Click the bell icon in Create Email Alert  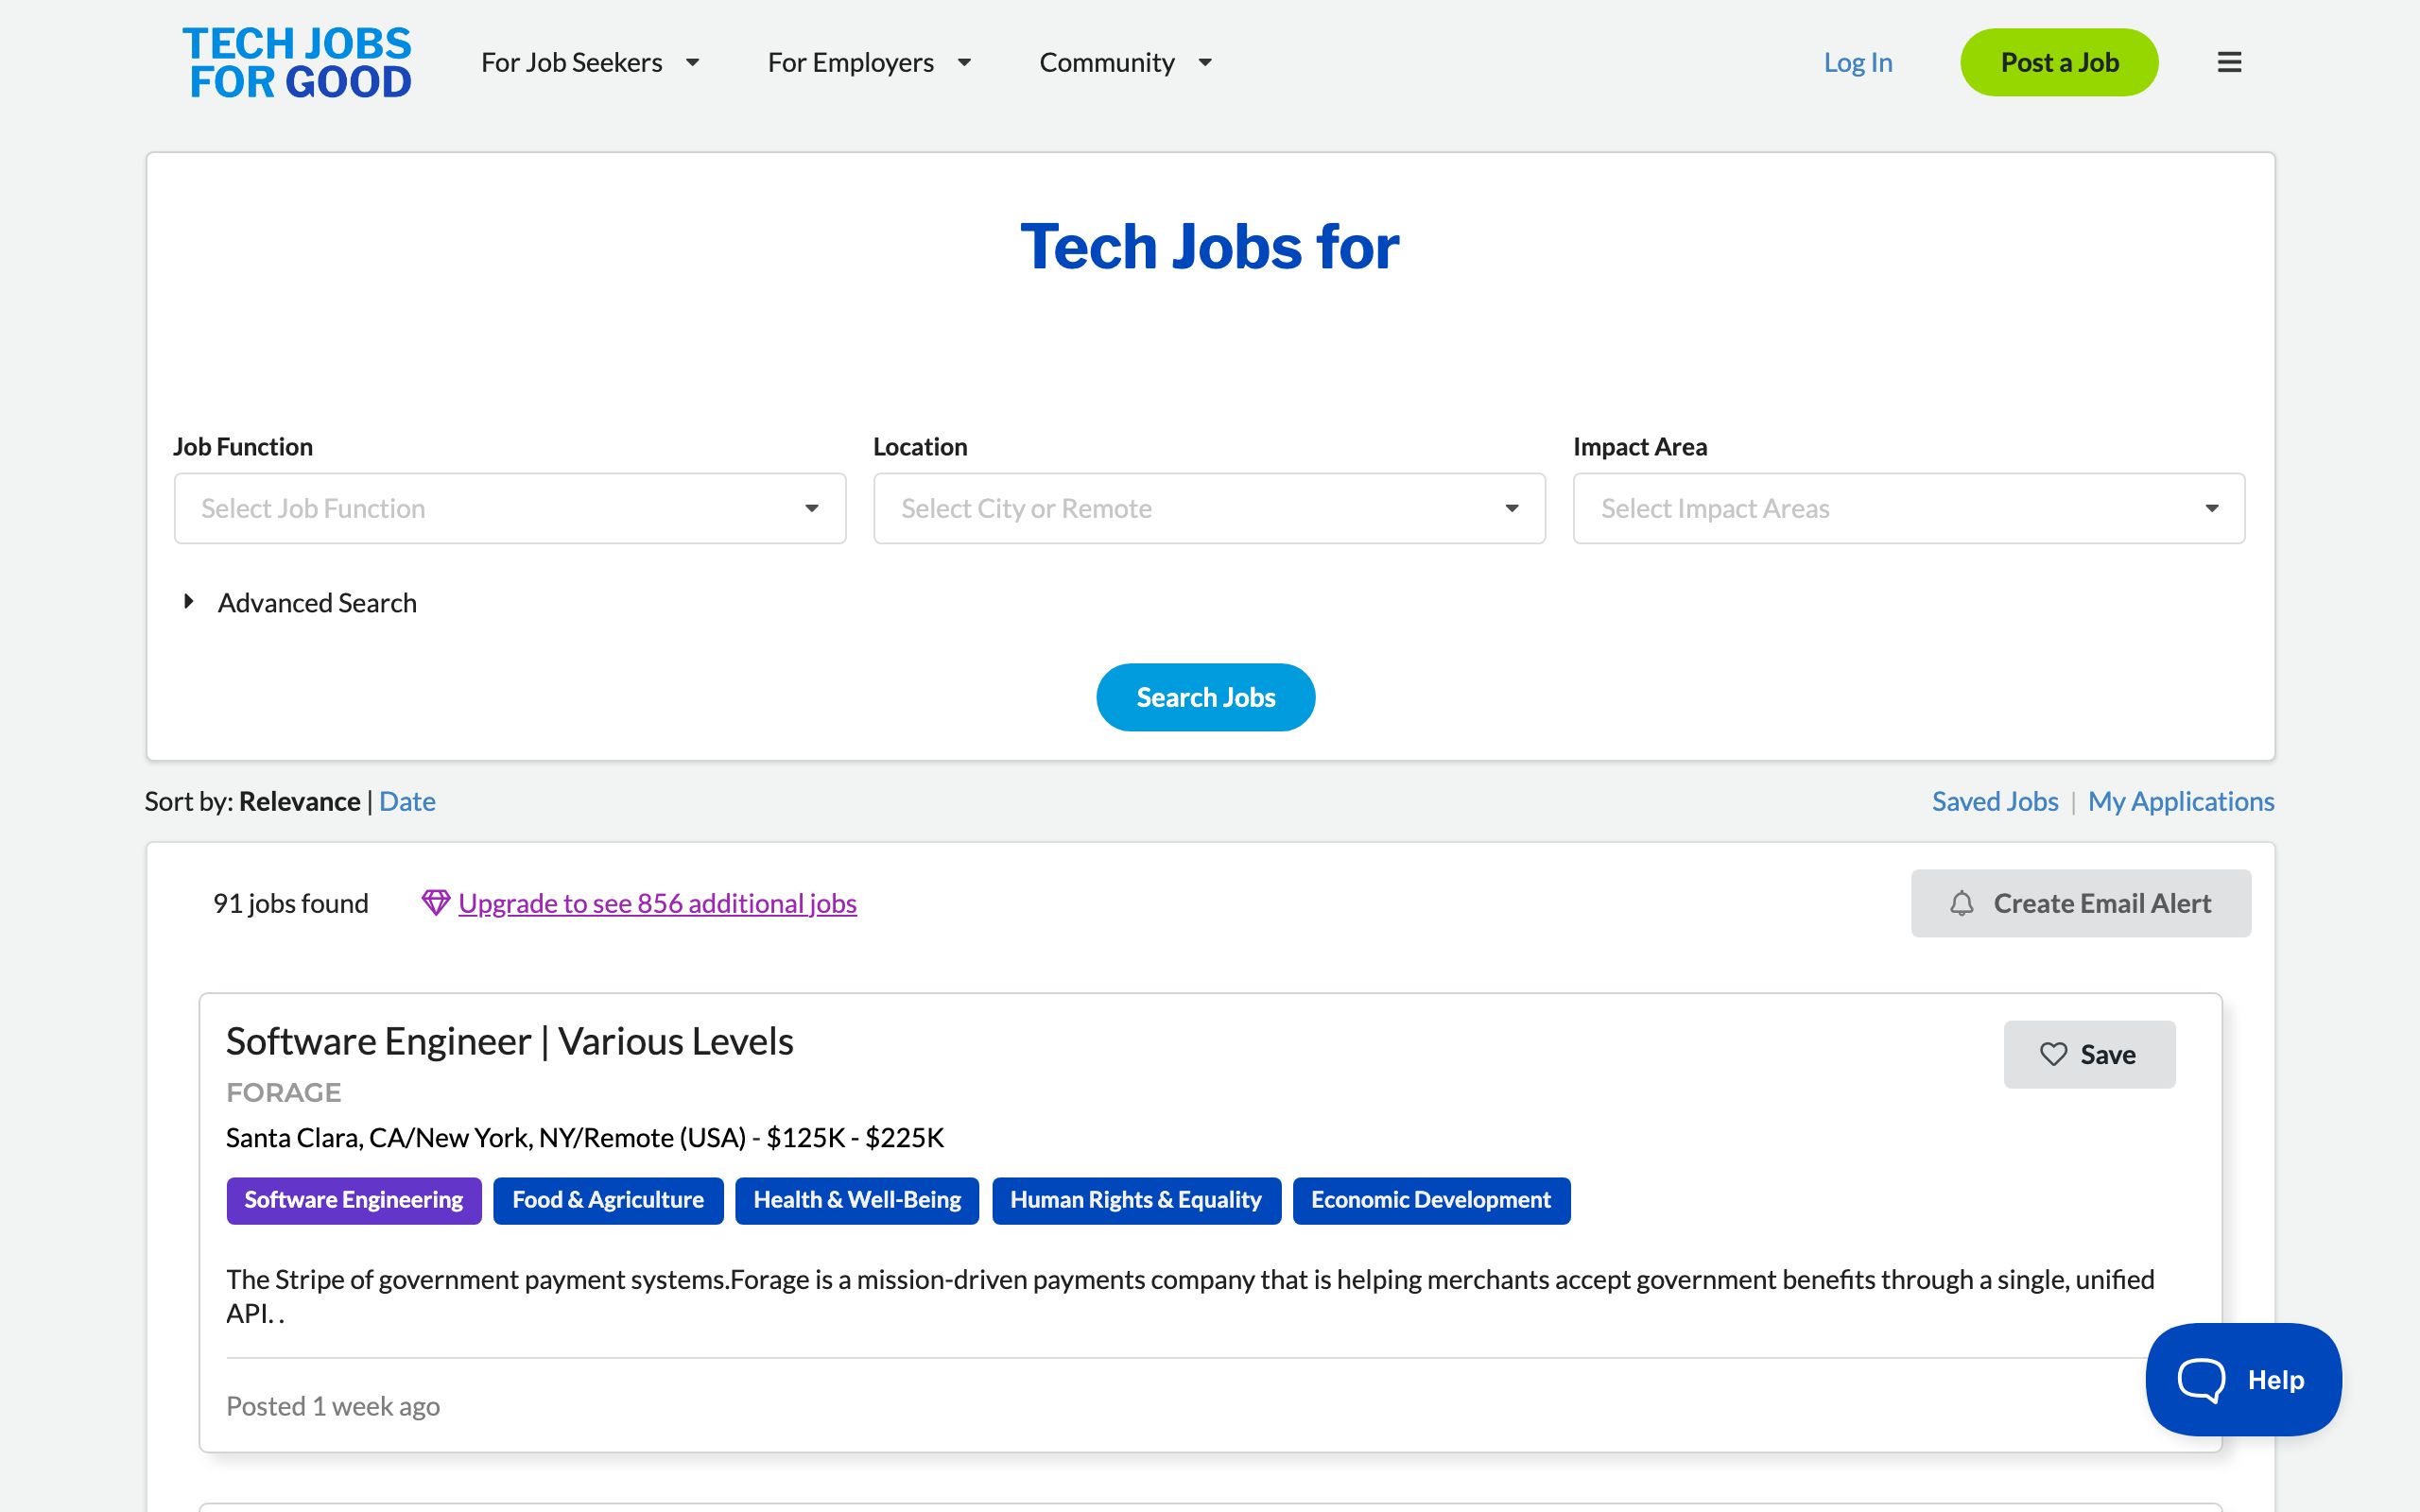click(x=1962, y=903)
